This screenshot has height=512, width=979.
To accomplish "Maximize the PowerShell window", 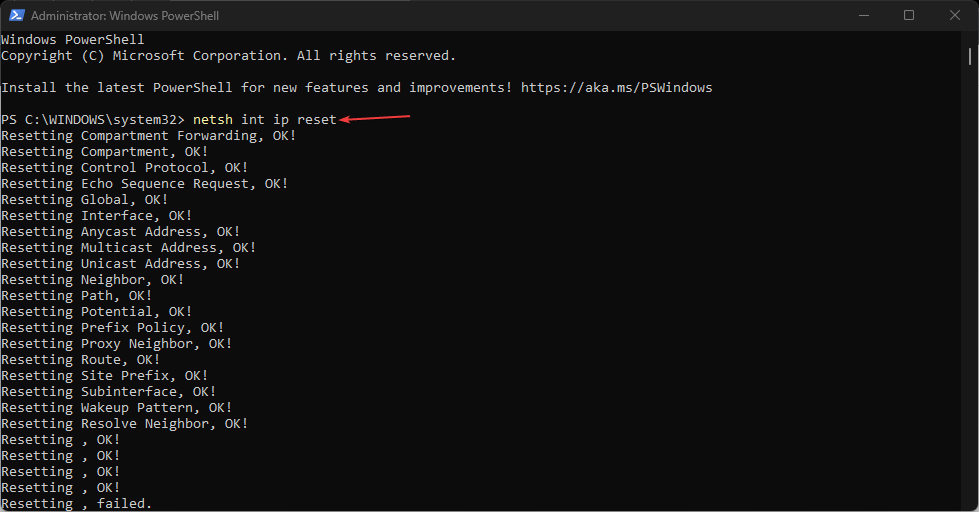I will click(x=909, y=16).
